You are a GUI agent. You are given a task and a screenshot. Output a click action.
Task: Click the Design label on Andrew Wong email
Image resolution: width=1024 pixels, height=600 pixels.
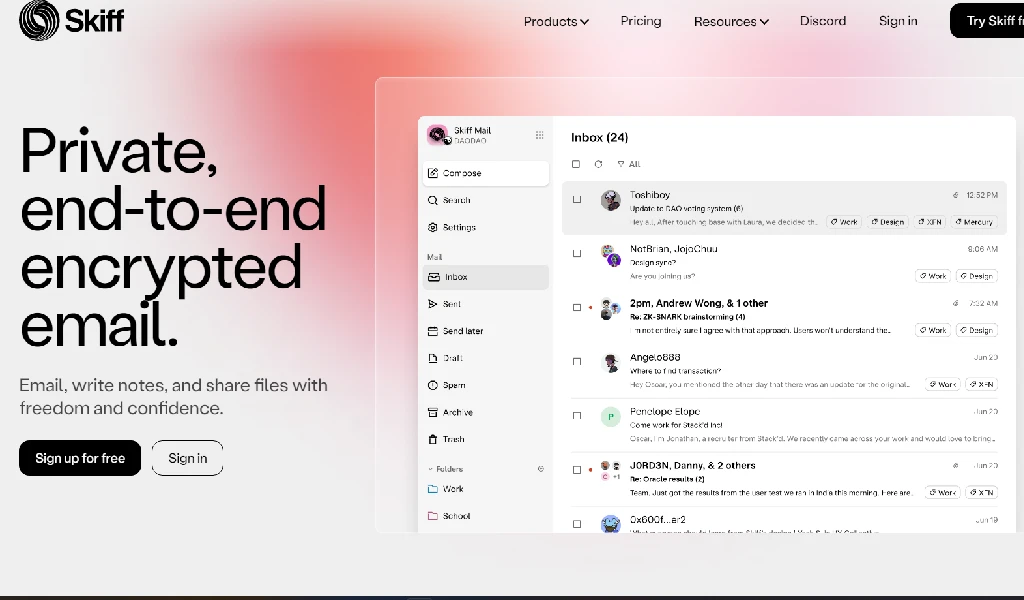pyautogui.click(x=977, y=330)
